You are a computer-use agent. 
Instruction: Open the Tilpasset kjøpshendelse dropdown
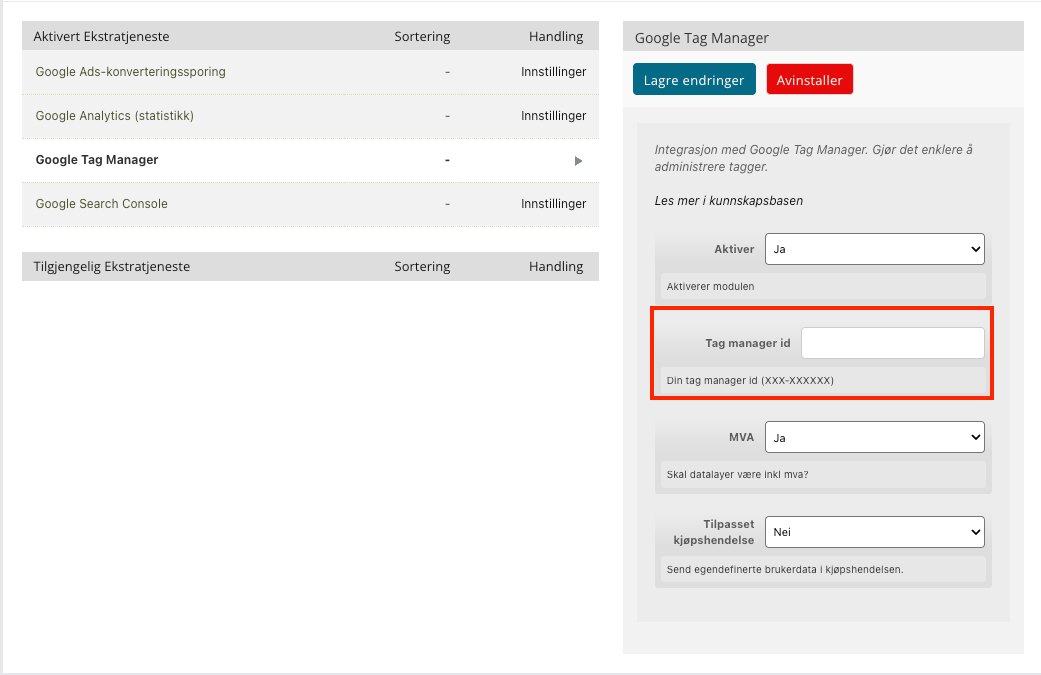coord(874,532)
